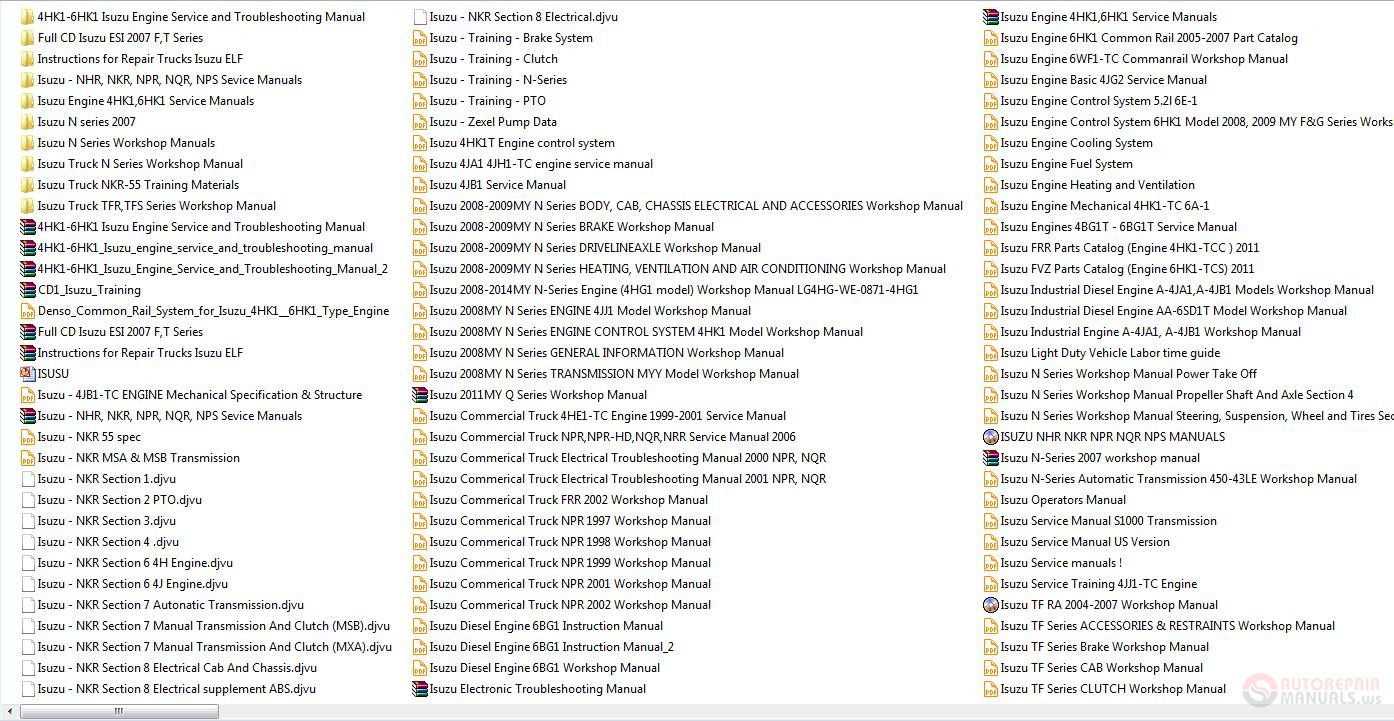Select Isuzu - Training - PTO
Image resolution: width=1394 pixels, height=721 pixels.
(x=488, y=101)
